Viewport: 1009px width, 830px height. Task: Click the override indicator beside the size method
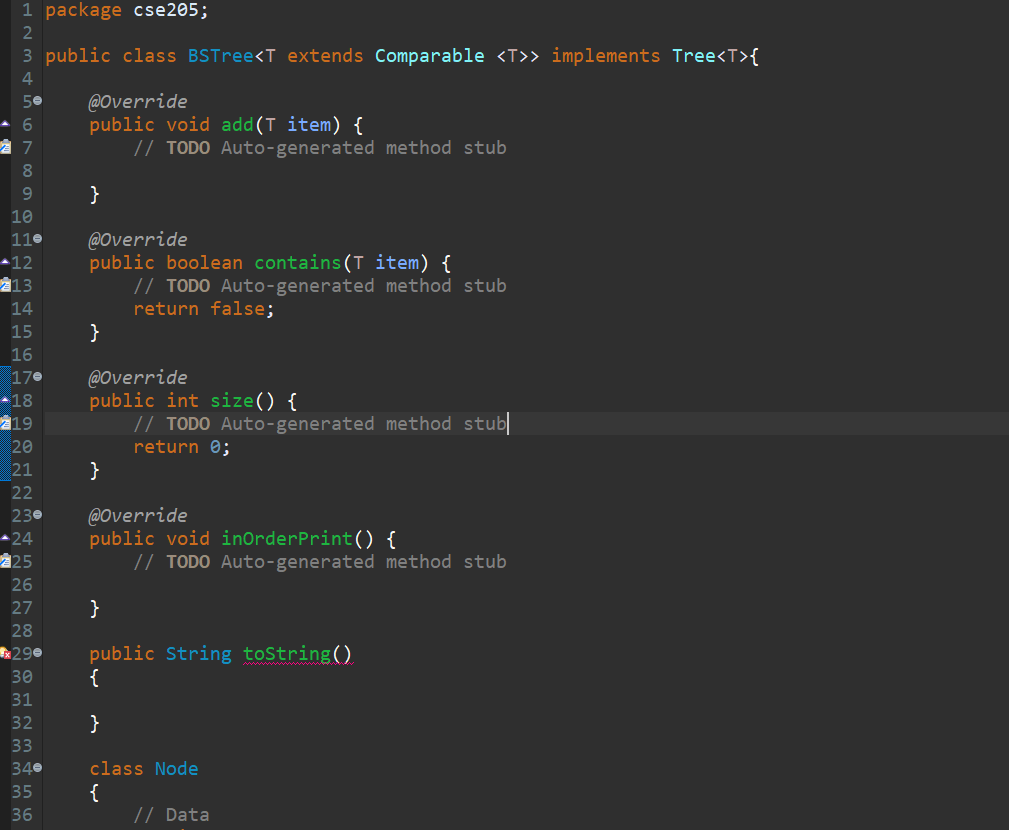point(6,400)
